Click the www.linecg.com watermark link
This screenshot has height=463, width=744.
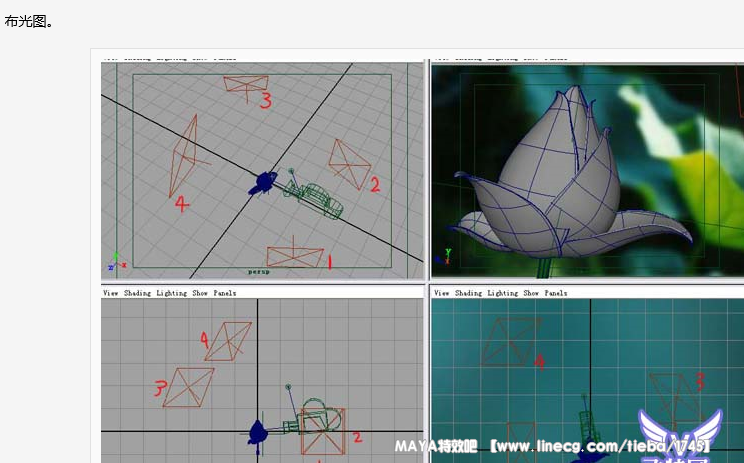coord(598,445)
